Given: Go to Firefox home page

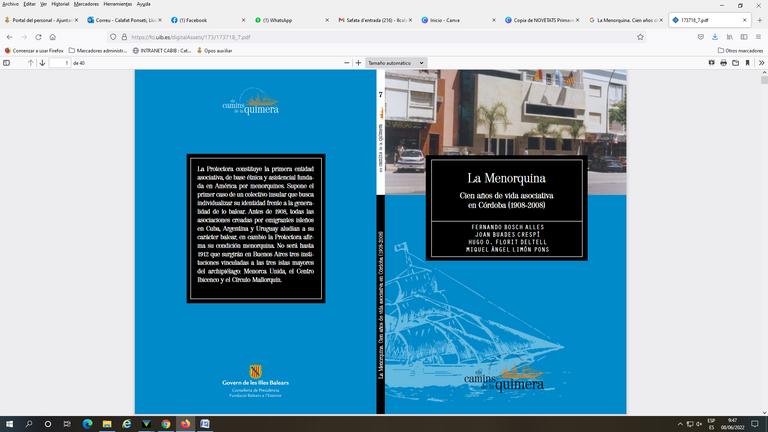Looking at the screenshot, I should (x=52, y=37).
